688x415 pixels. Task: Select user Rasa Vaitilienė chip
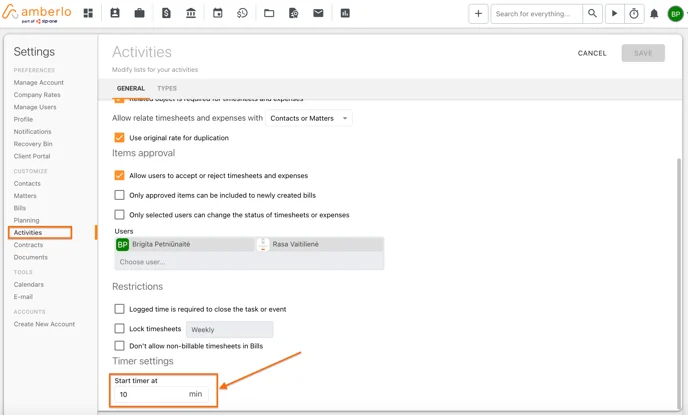pyautogui.click(x=319, y=244)
